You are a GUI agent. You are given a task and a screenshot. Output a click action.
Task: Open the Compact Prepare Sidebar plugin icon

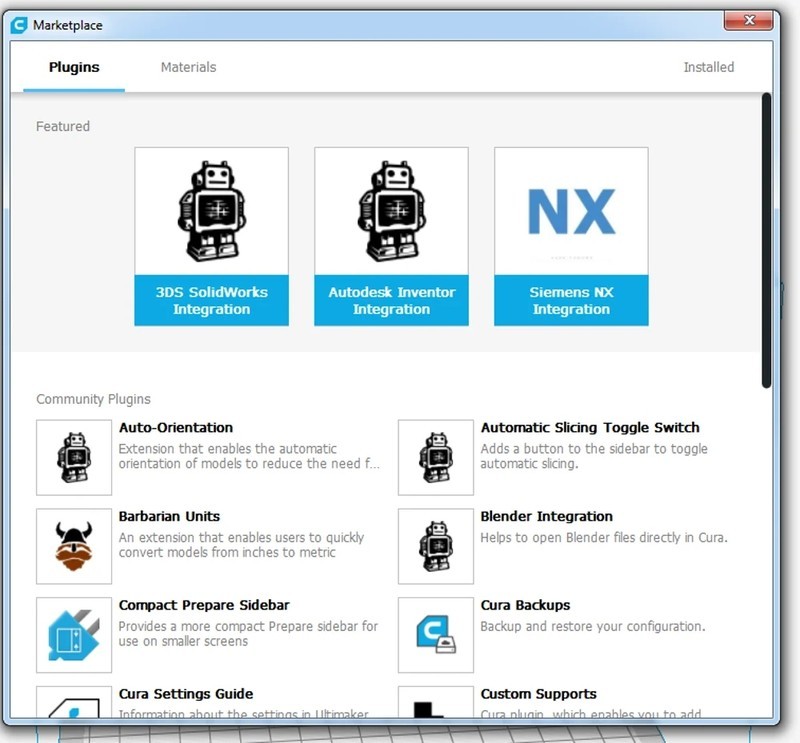tap(74, 635)
